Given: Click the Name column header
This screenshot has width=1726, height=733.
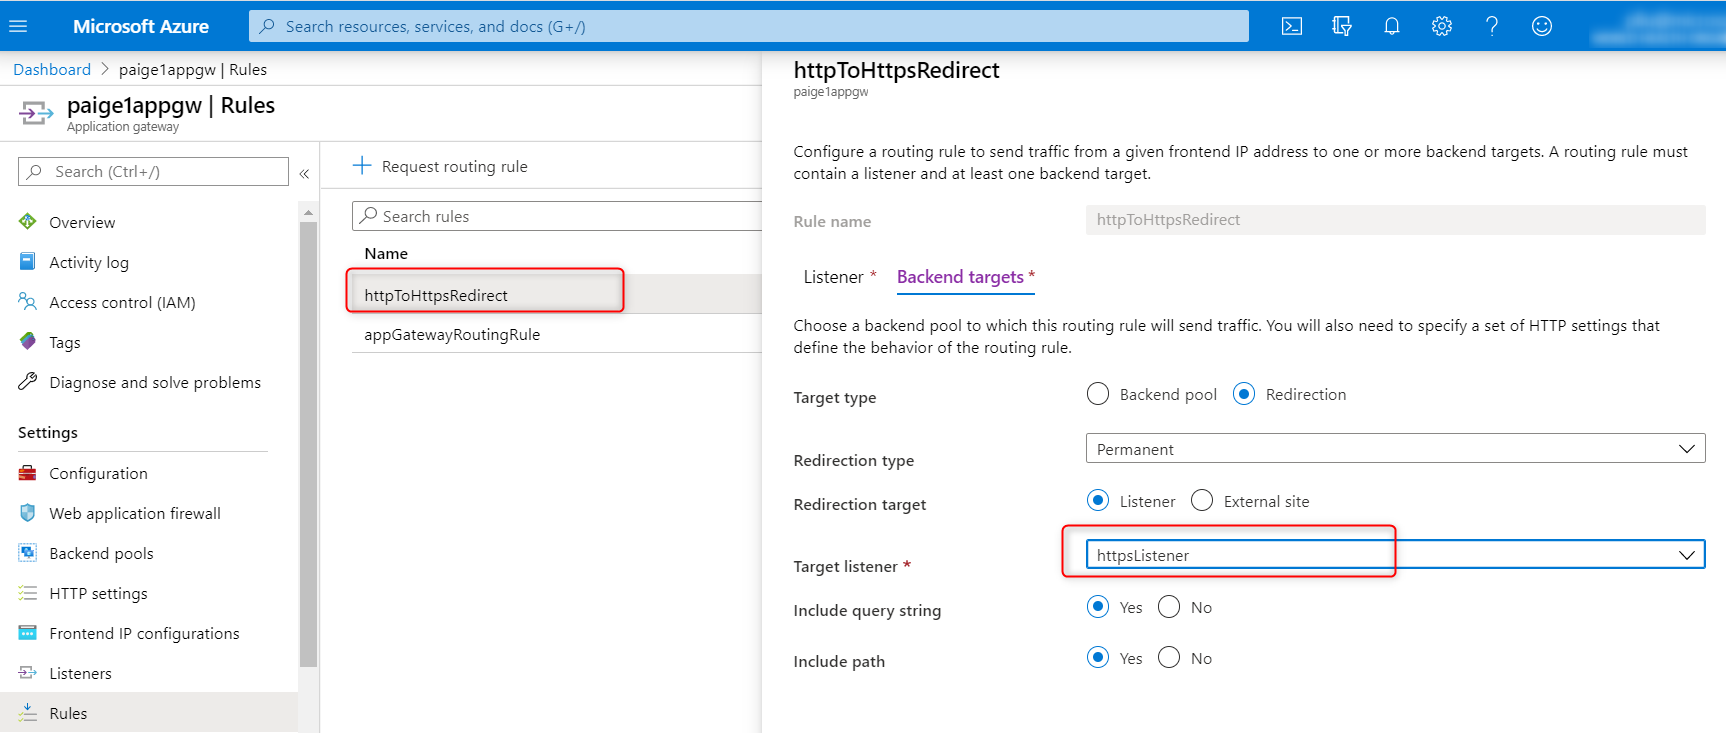Looking at the screenshot, I should coord(386,253).
